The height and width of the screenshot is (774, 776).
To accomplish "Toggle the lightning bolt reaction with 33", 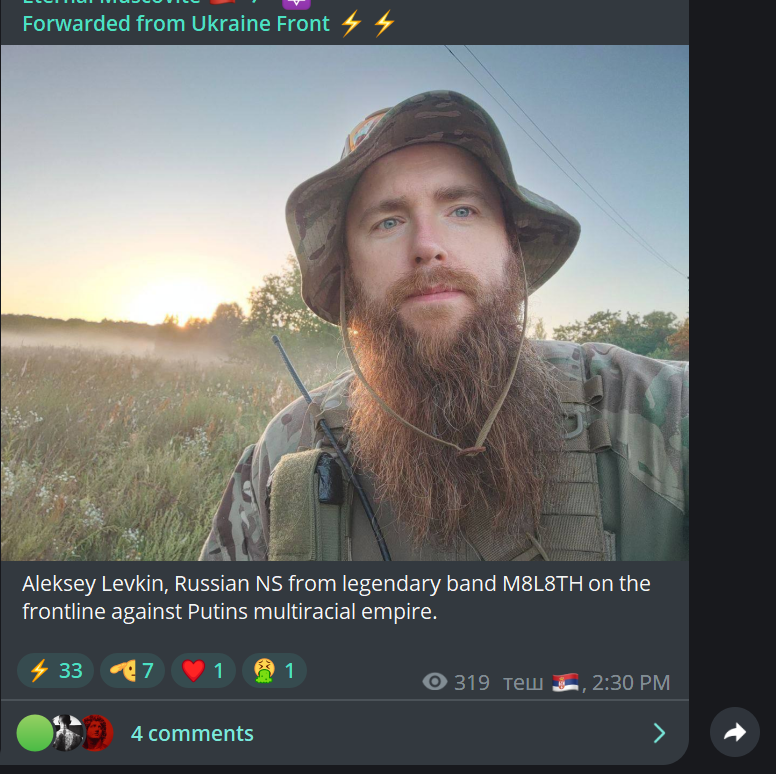I will click(x=55, y=671).
